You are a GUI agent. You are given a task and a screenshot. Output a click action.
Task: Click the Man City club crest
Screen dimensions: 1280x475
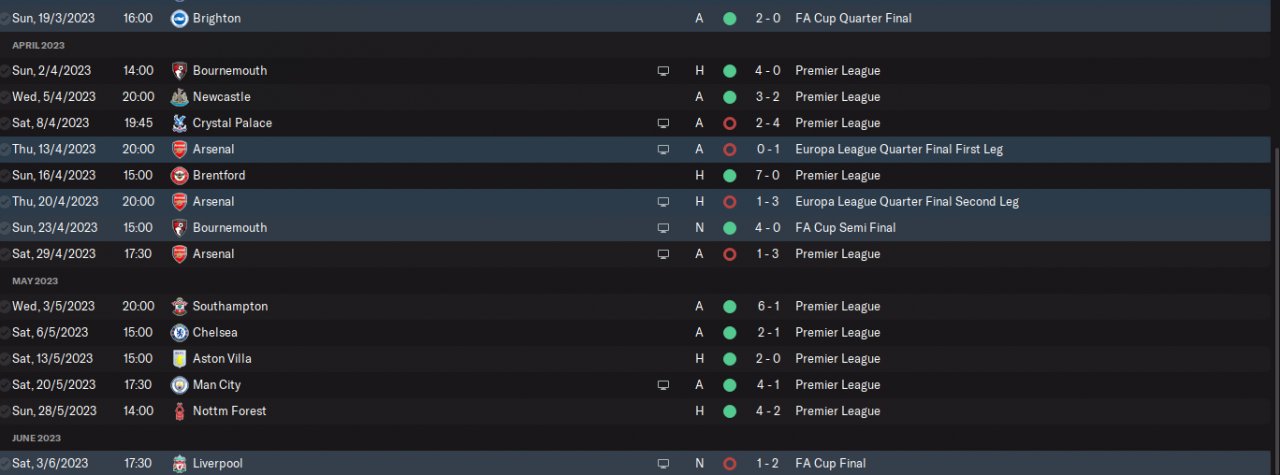pyautogui.click(x=180, y=385)
